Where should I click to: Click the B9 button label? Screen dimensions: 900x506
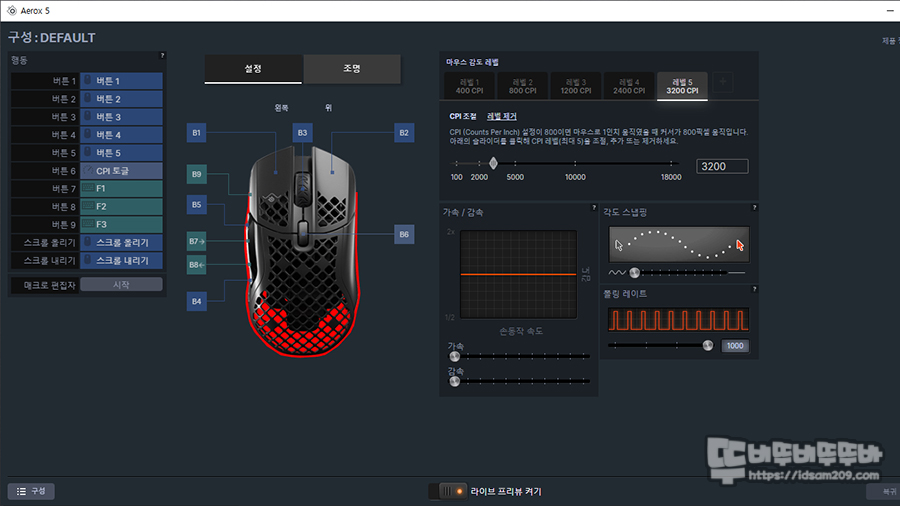click(196, 174)
